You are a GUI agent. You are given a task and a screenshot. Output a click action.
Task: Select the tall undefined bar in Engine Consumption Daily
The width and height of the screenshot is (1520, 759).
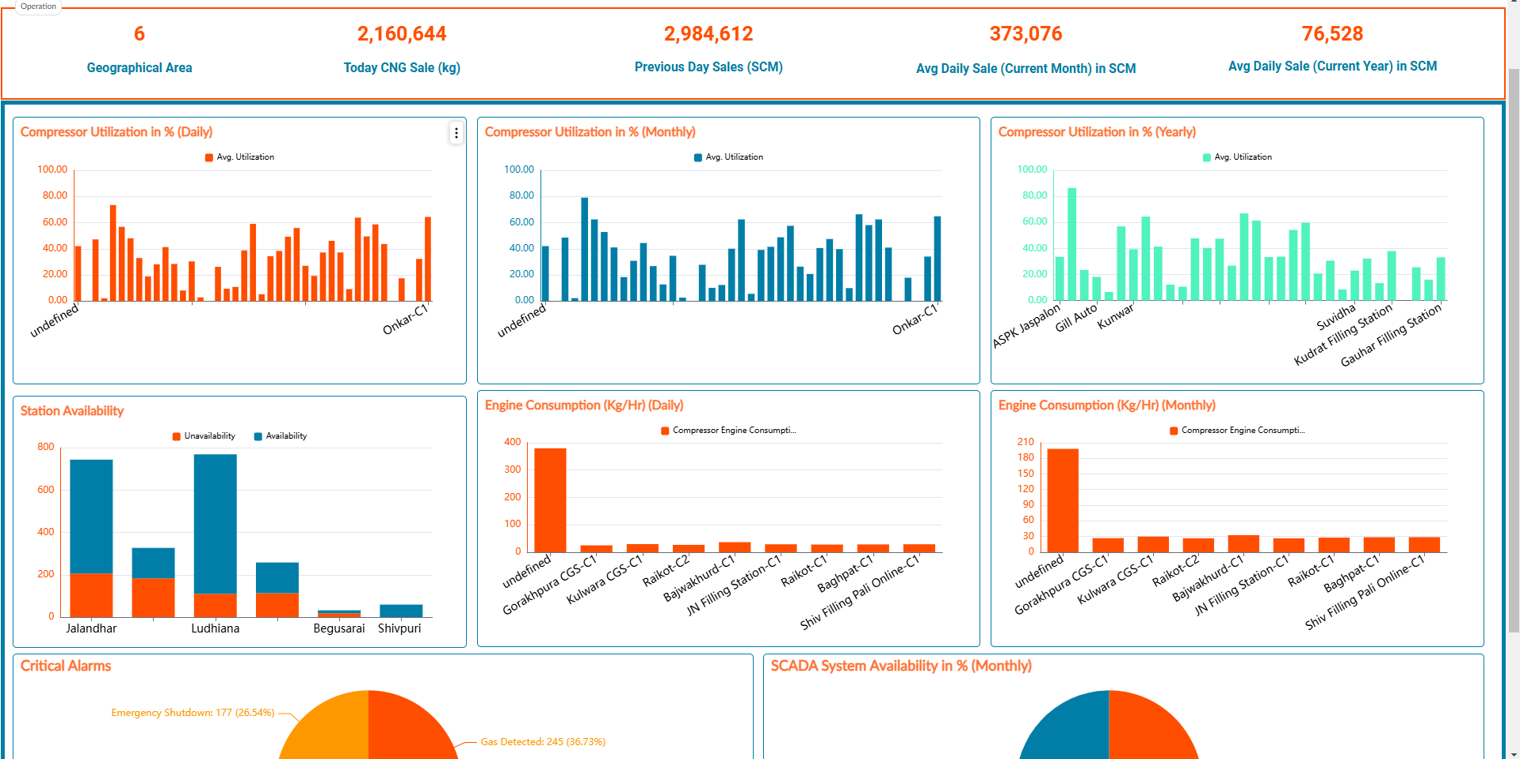(x=550, y=500)
